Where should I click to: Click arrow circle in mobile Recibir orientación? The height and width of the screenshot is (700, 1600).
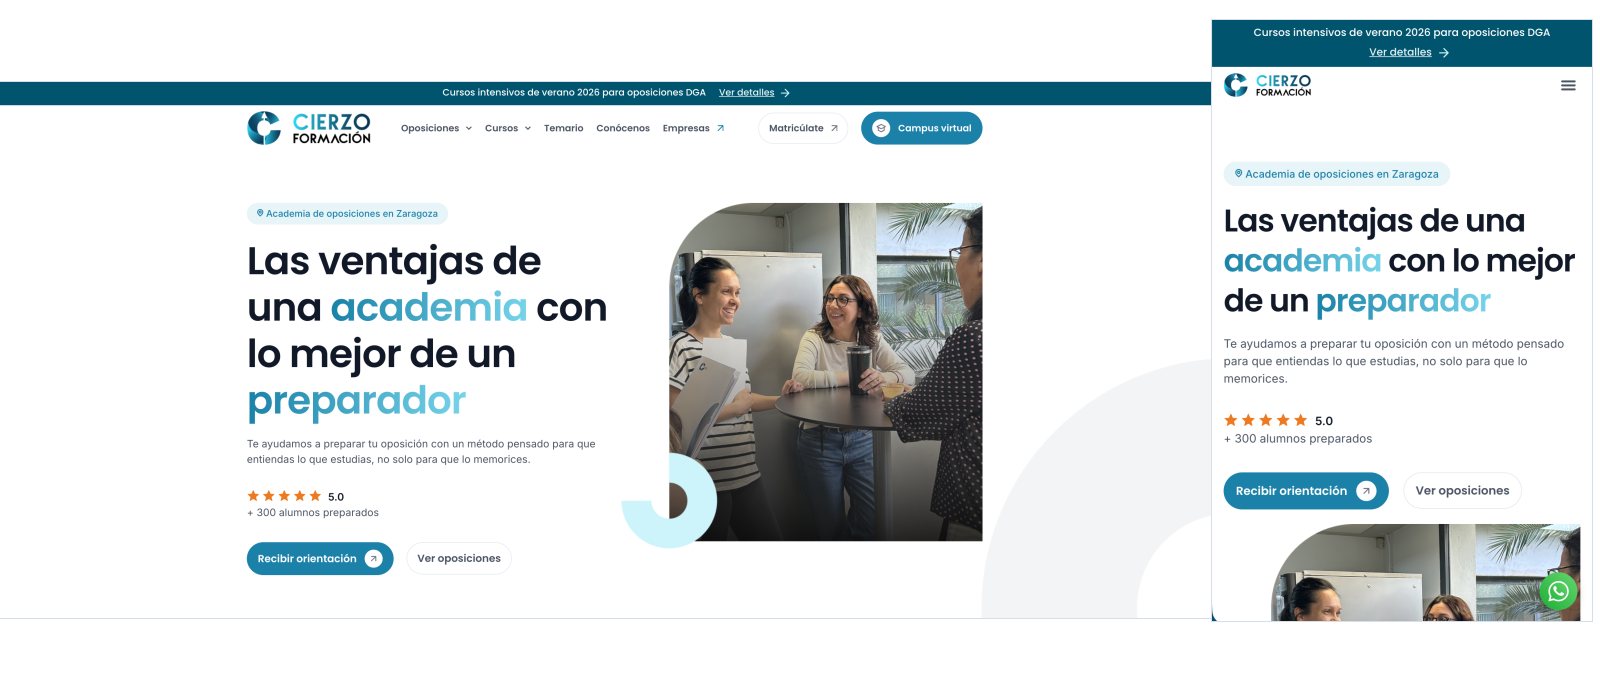[x=1366, y=491]
